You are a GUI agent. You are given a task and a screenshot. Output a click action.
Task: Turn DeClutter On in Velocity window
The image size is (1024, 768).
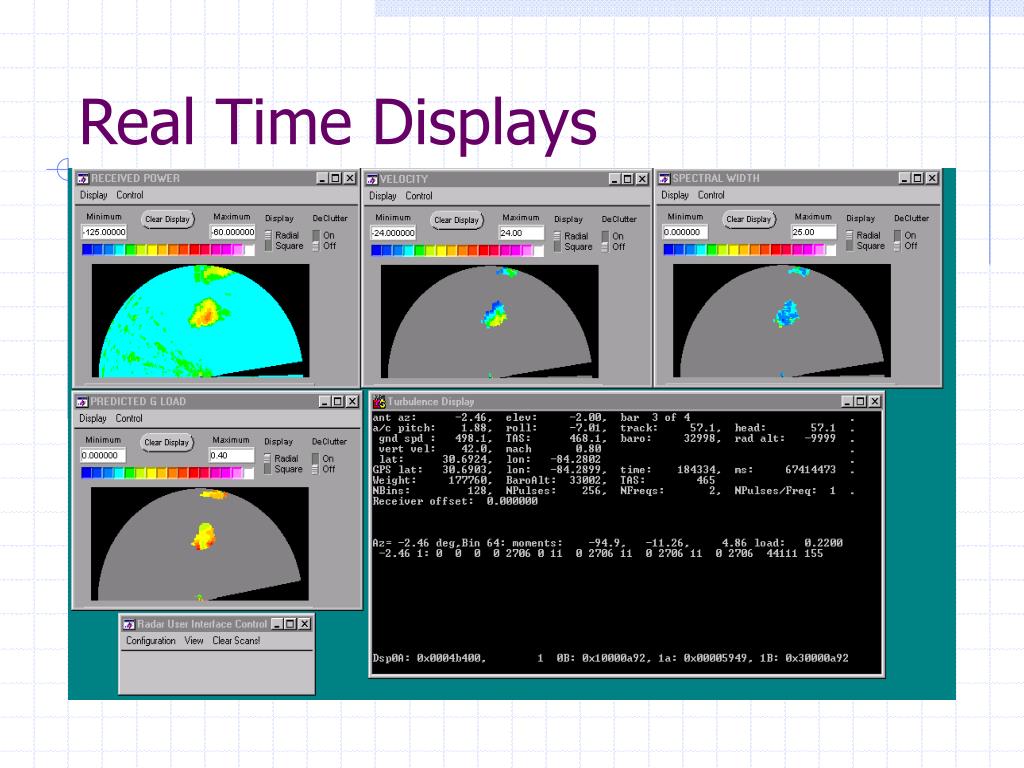click(x=605, y=236)
